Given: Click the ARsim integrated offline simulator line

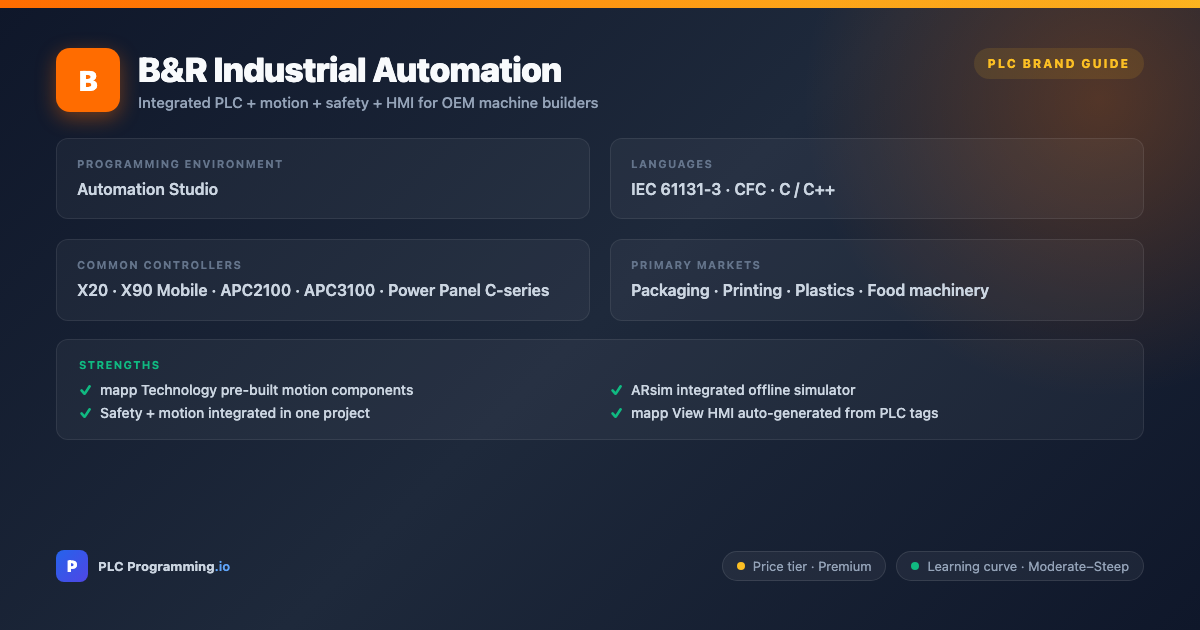Looking at the screenshot, I should 743,390.
